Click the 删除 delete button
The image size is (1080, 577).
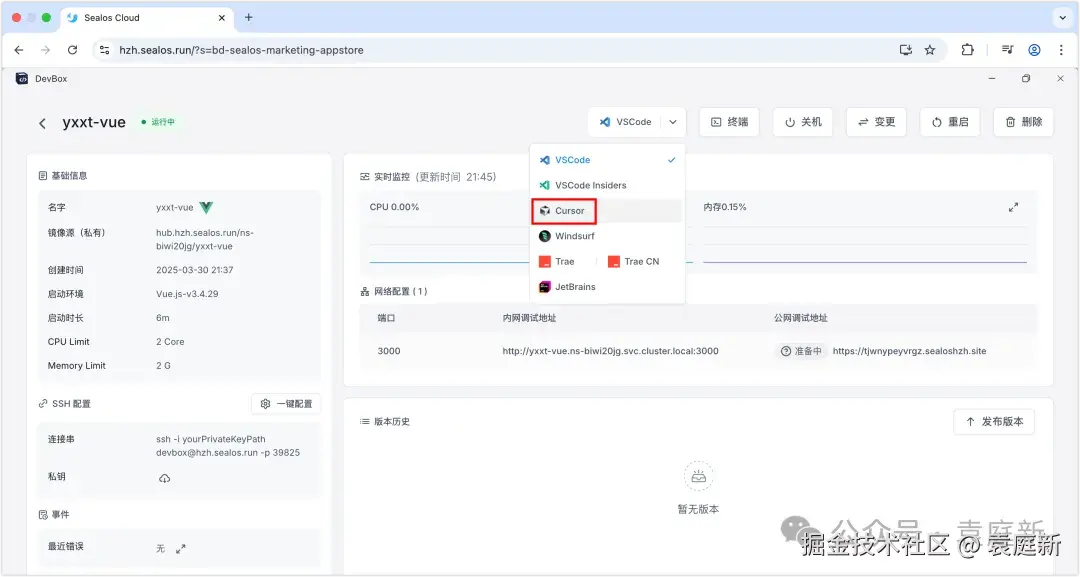coord(1024,122)
